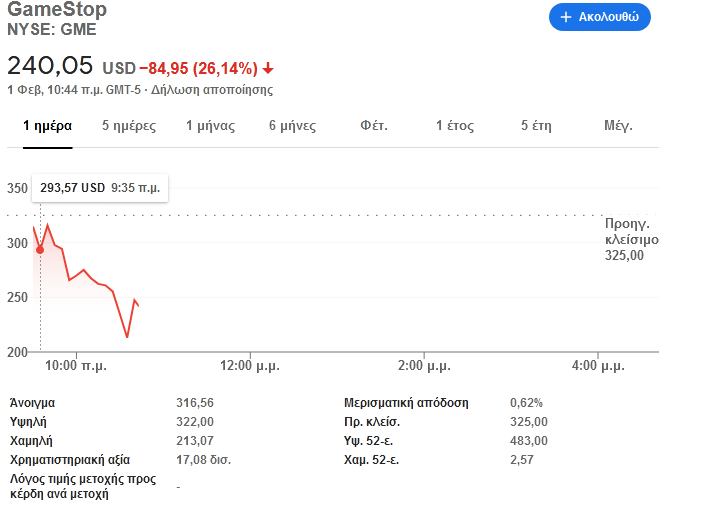708x515 pixels.
Task: Click the Προηγ. κλείσιμο 325,00 chart label
Action: tap(632, 240)
